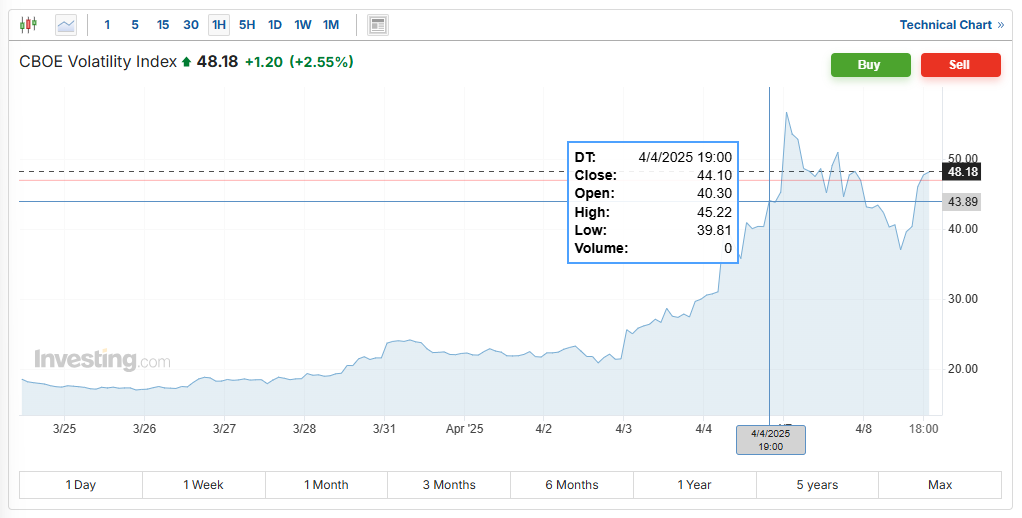This screenshot has height=518, width=1022.
Task: Show the 5 years range
Action: click(817, 485)
